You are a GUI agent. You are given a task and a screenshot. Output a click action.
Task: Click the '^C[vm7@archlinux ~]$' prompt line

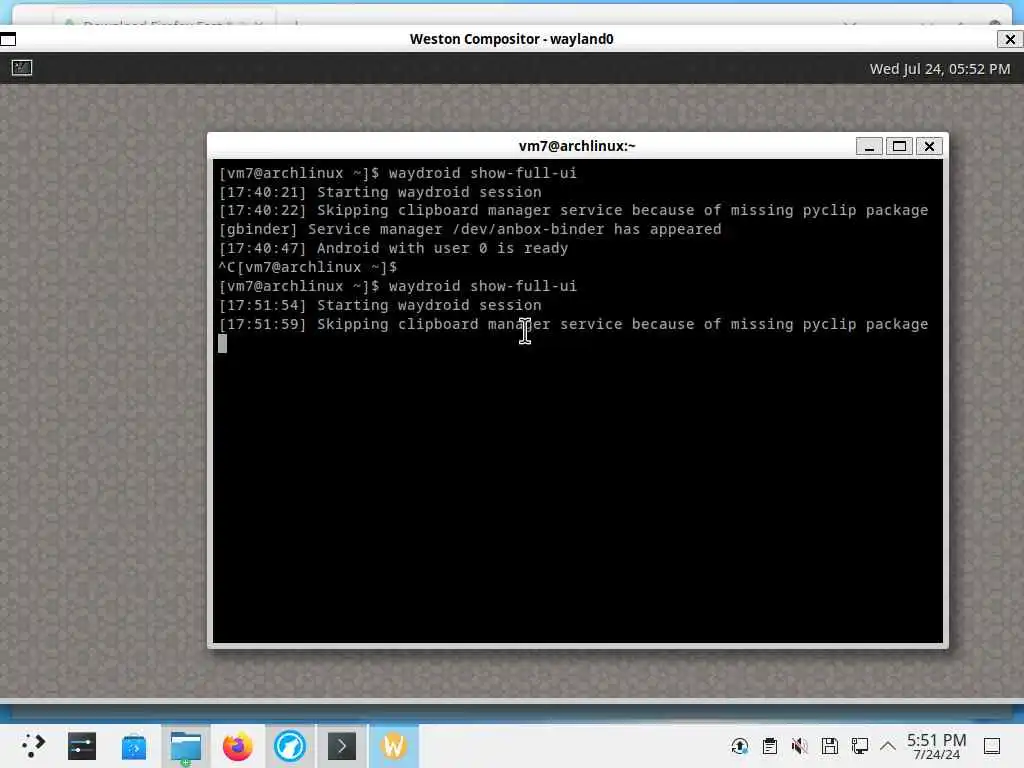point(308,267)
